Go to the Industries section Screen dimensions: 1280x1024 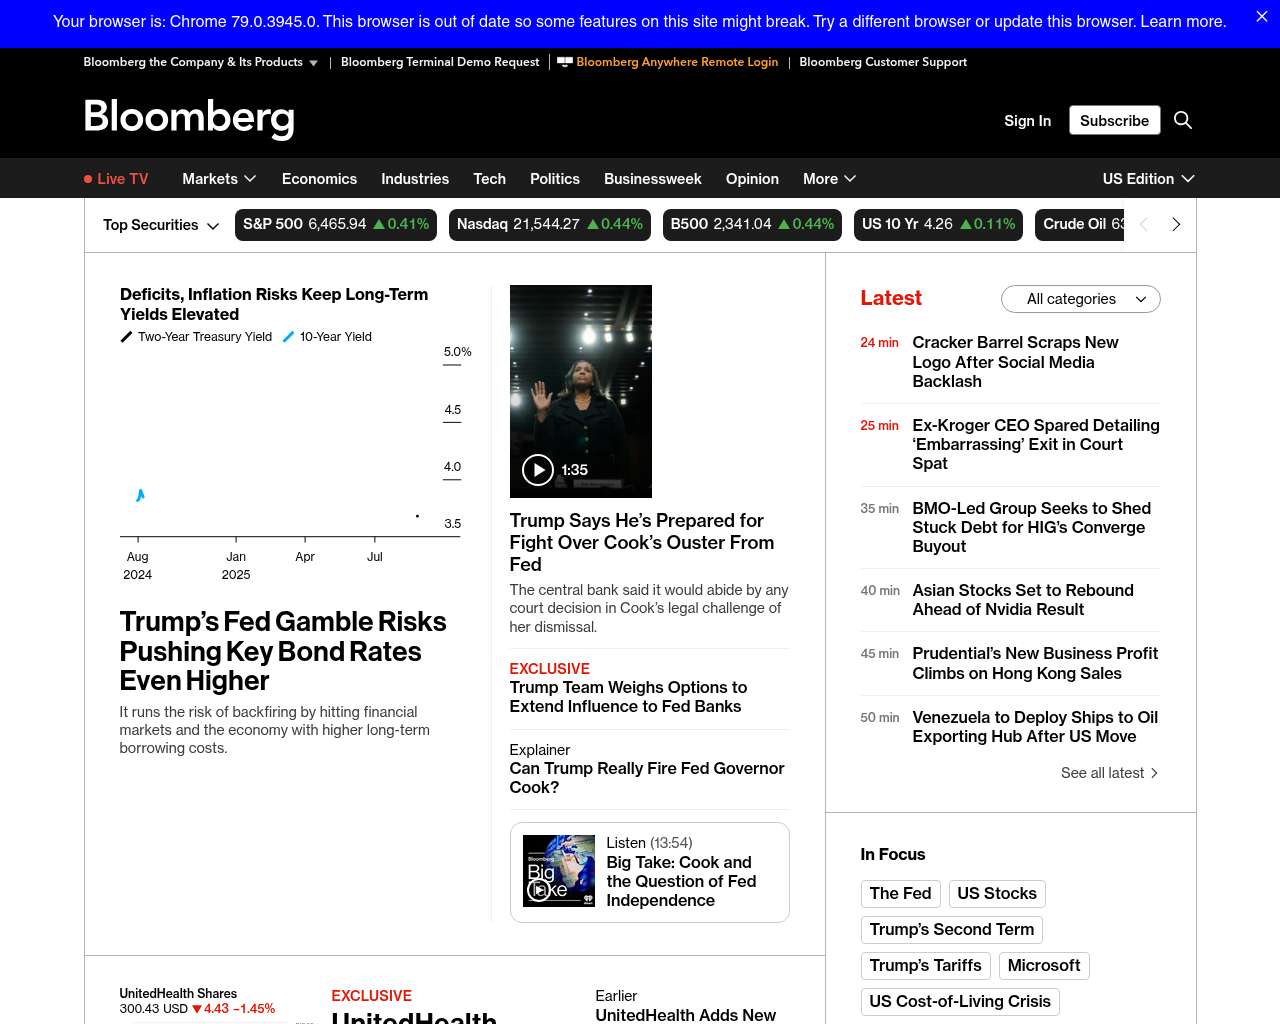(x=415, y=179)
